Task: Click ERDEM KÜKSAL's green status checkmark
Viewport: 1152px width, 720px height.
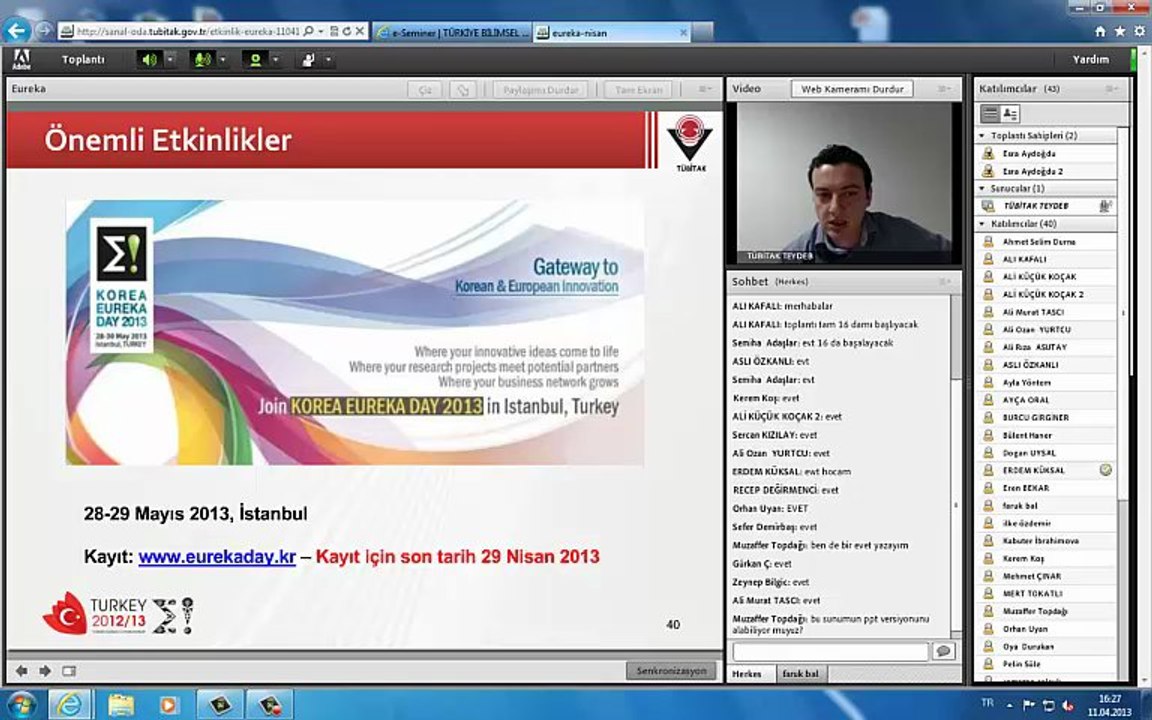Action: (1106, 470)
